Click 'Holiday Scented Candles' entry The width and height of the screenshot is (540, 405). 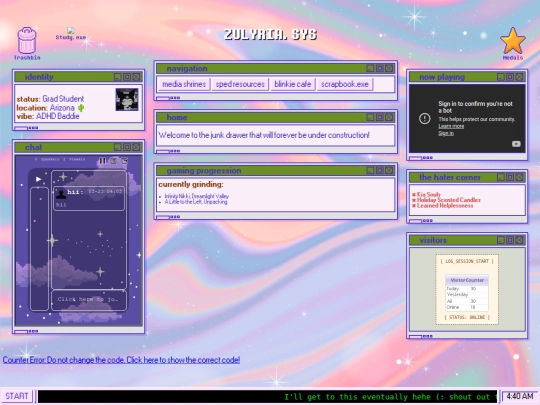coord(449,200)
